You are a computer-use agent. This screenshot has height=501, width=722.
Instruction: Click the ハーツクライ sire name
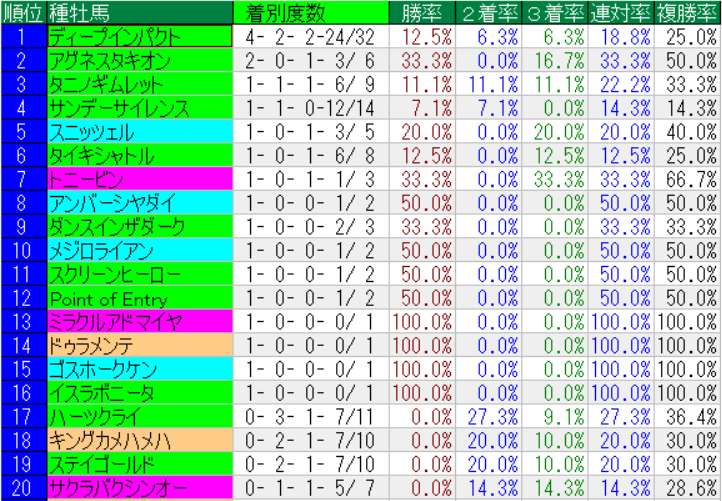point(140,416)
